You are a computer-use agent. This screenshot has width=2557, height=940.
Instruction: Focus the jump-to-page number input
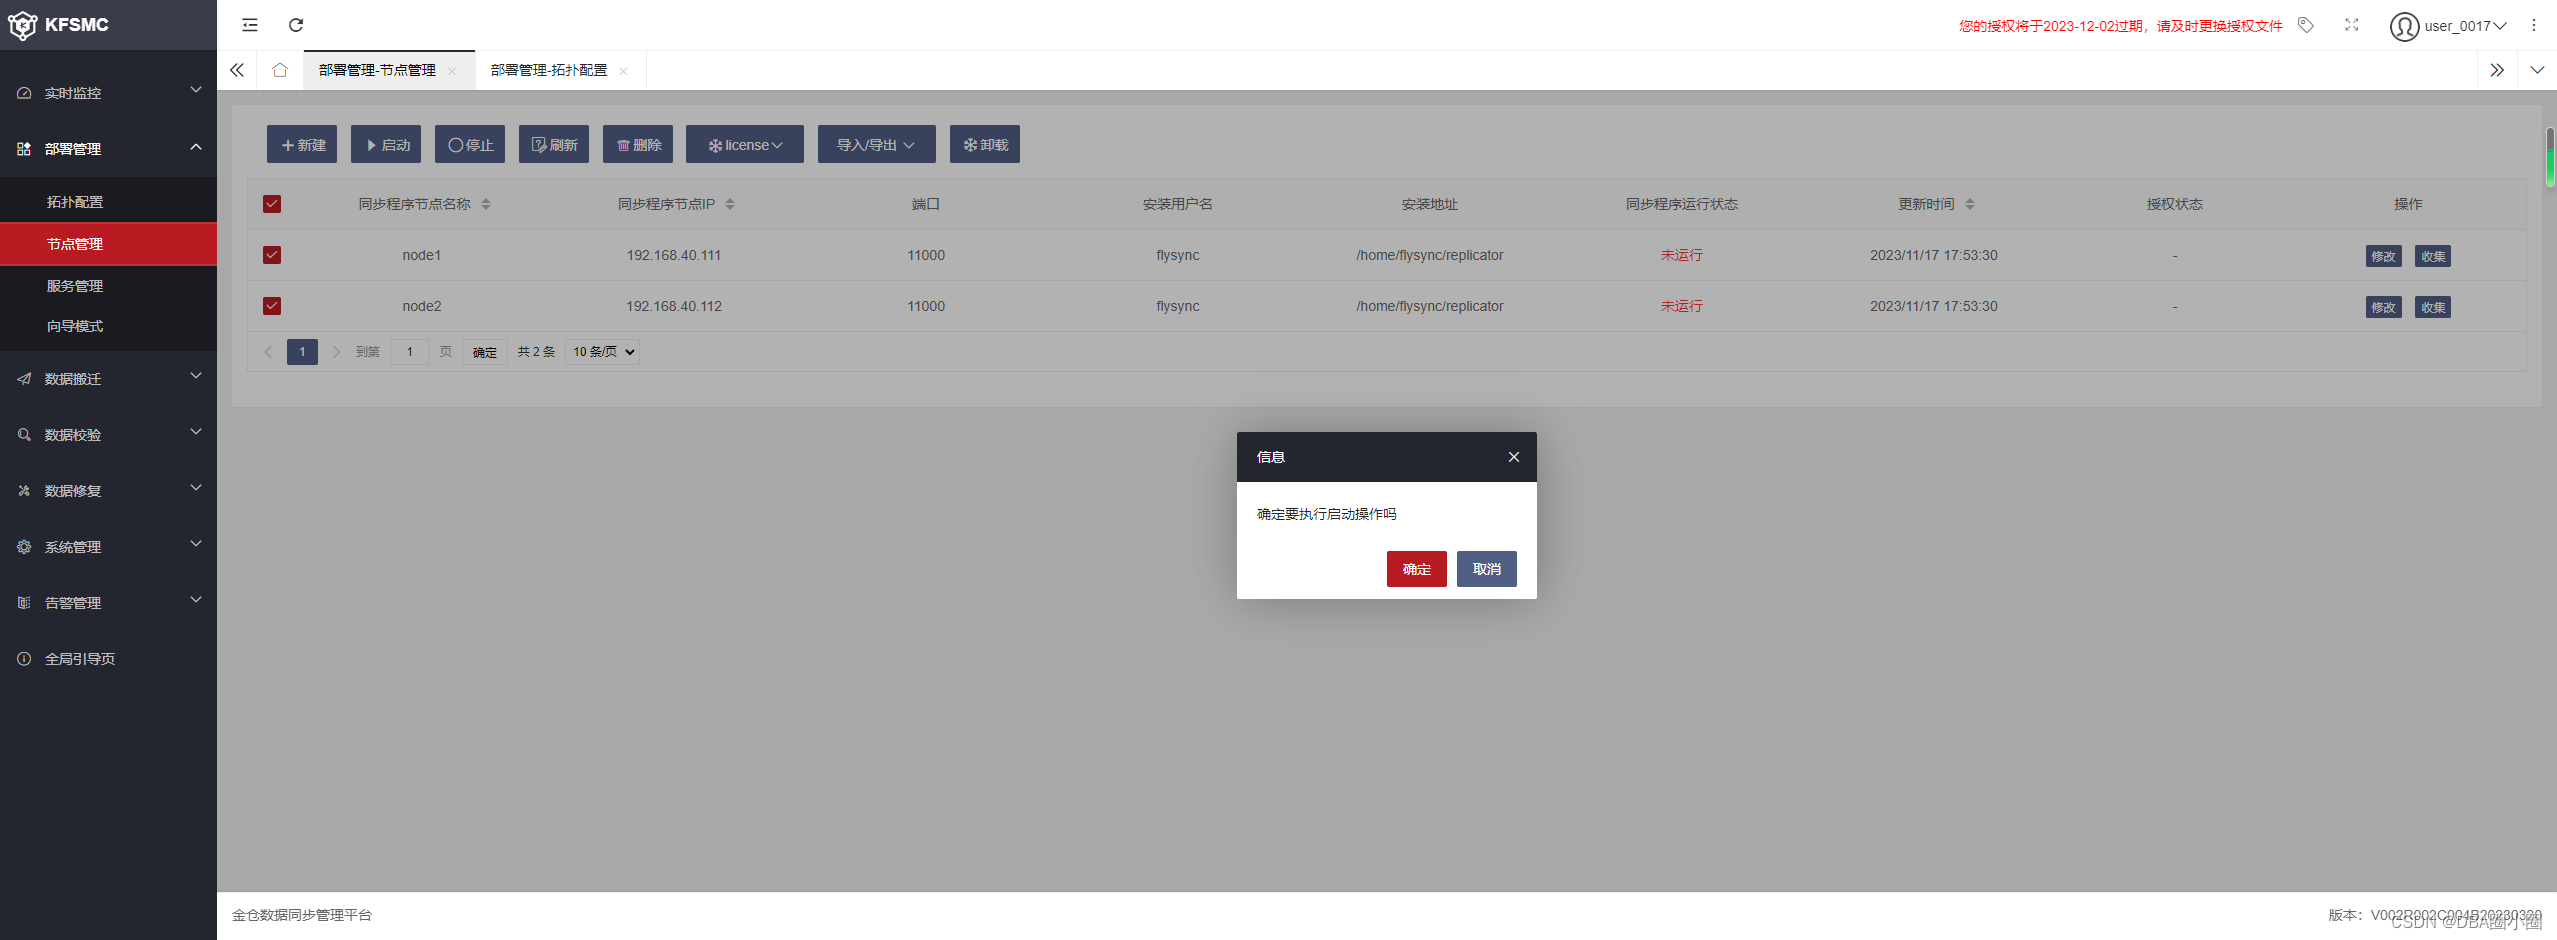[410, 352]
